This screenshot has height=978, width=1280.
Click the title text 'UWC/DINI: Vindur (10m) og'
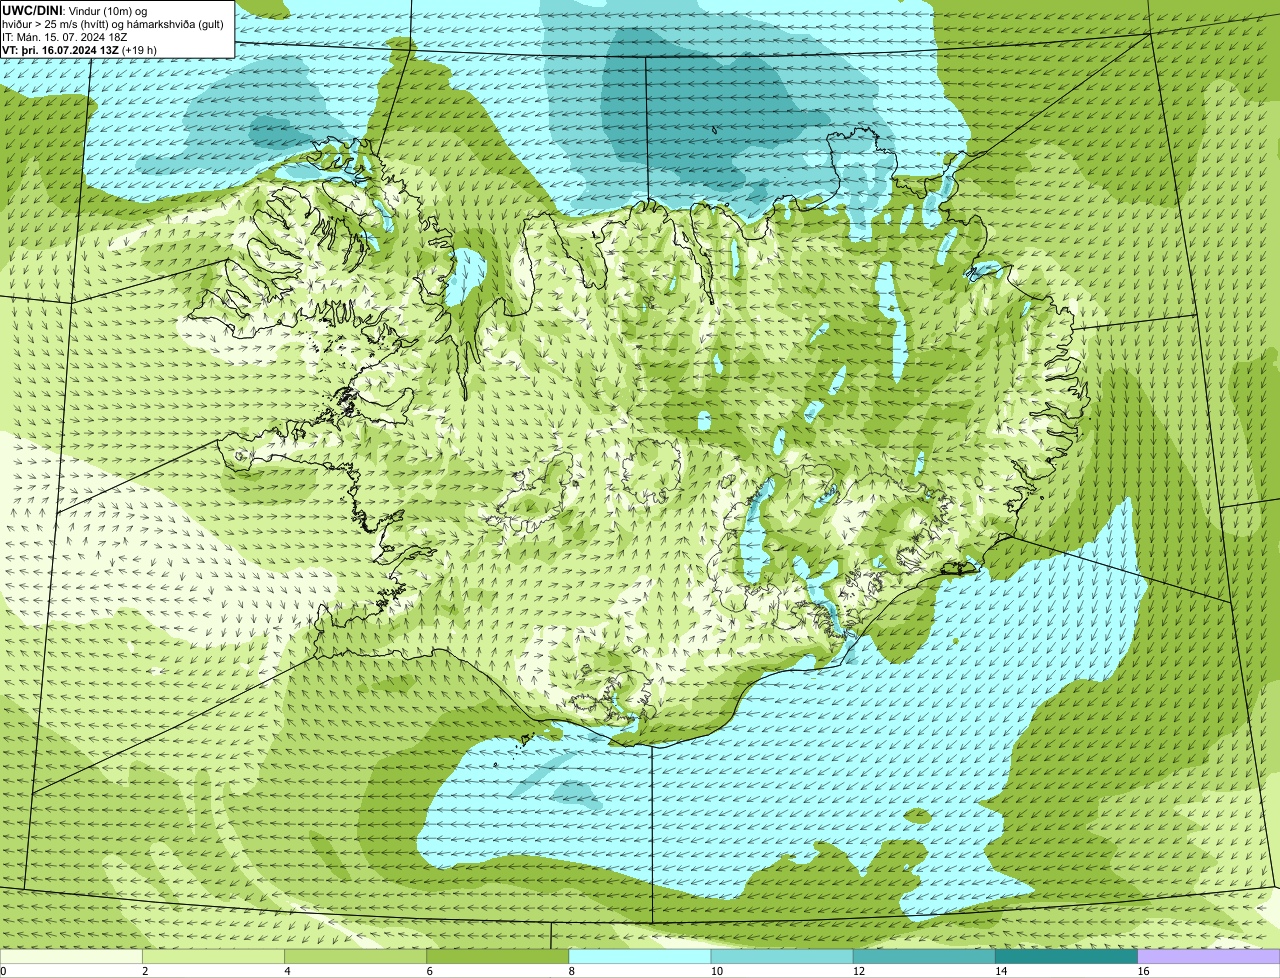(x=75, y=10)
